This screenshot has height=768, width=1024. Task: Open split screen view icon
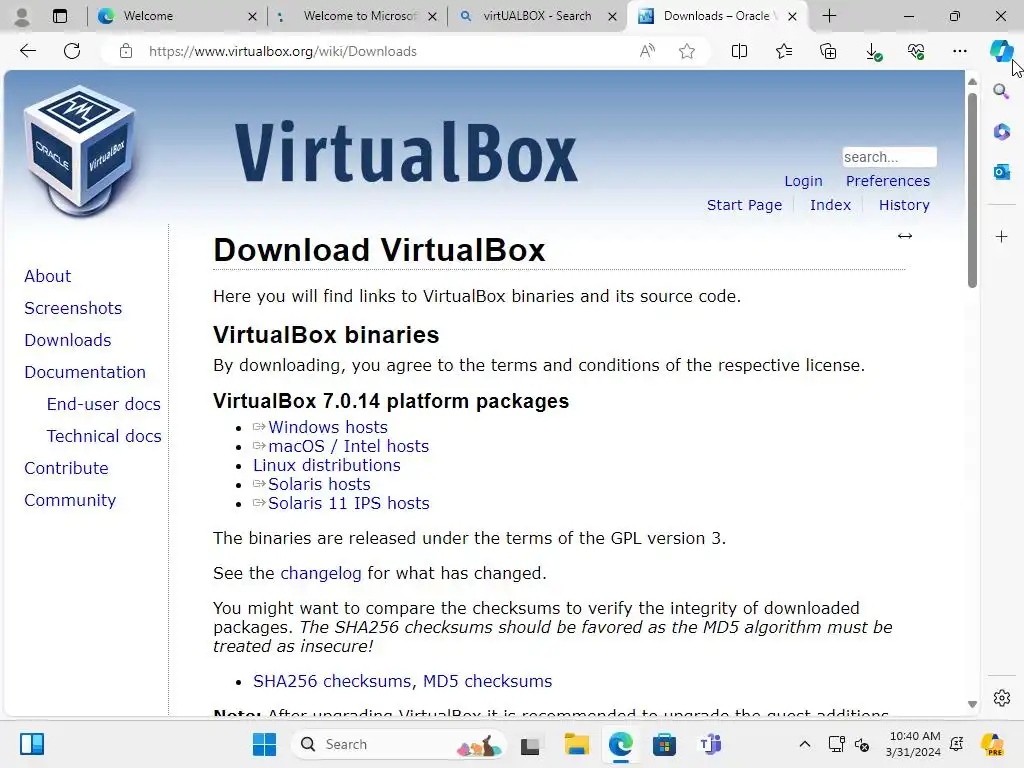[x=739, y=51]
